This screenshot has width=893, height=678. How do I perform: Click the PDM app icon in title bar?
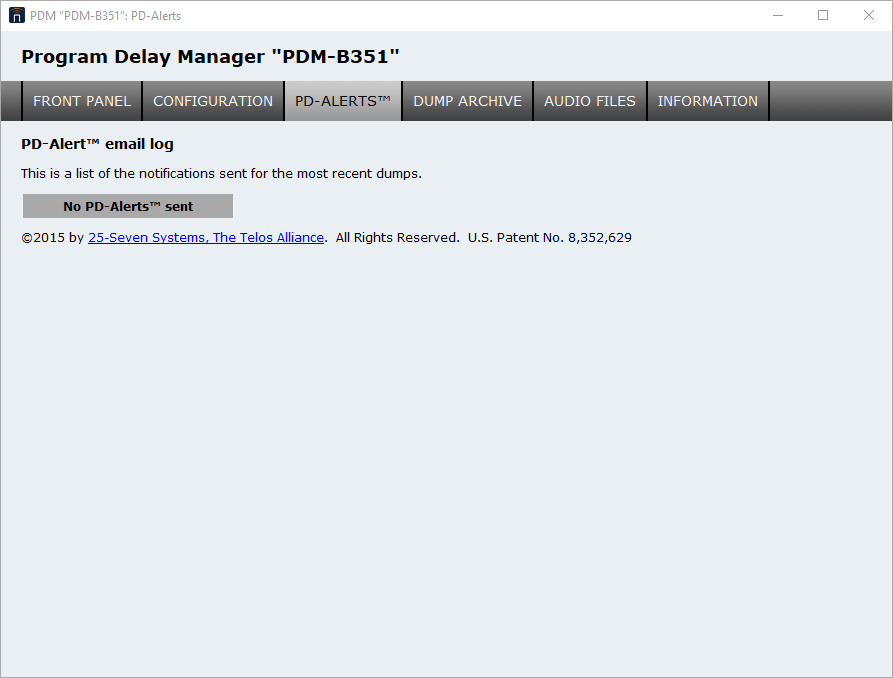[16, 16]
